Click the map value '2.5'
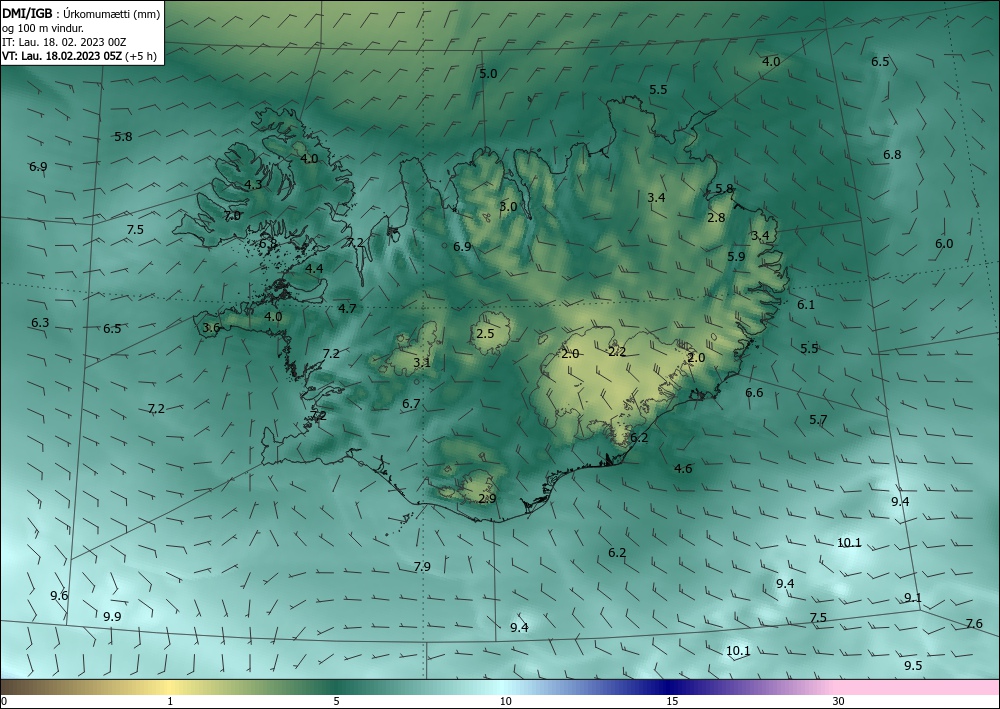 pos(485,333)
